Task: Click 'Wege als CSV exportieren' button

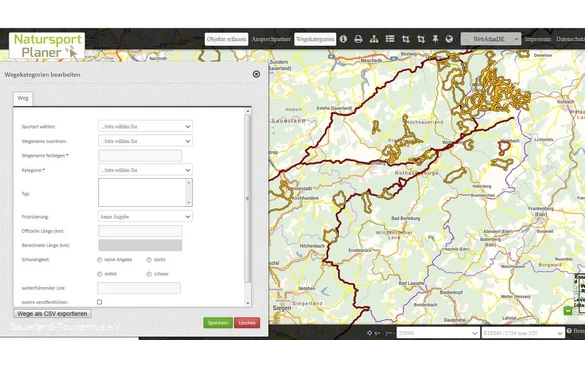Action: [52, 314]
